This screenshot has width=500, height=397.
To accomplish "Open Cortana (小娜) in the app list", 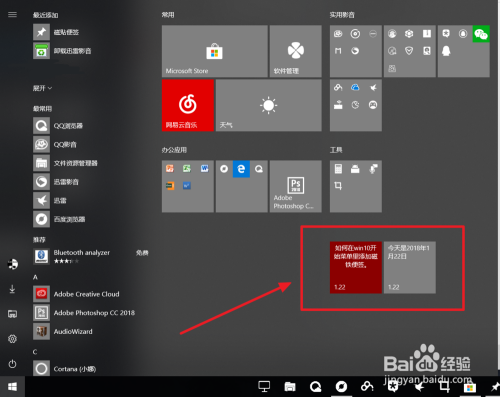I will click(65, 369).
